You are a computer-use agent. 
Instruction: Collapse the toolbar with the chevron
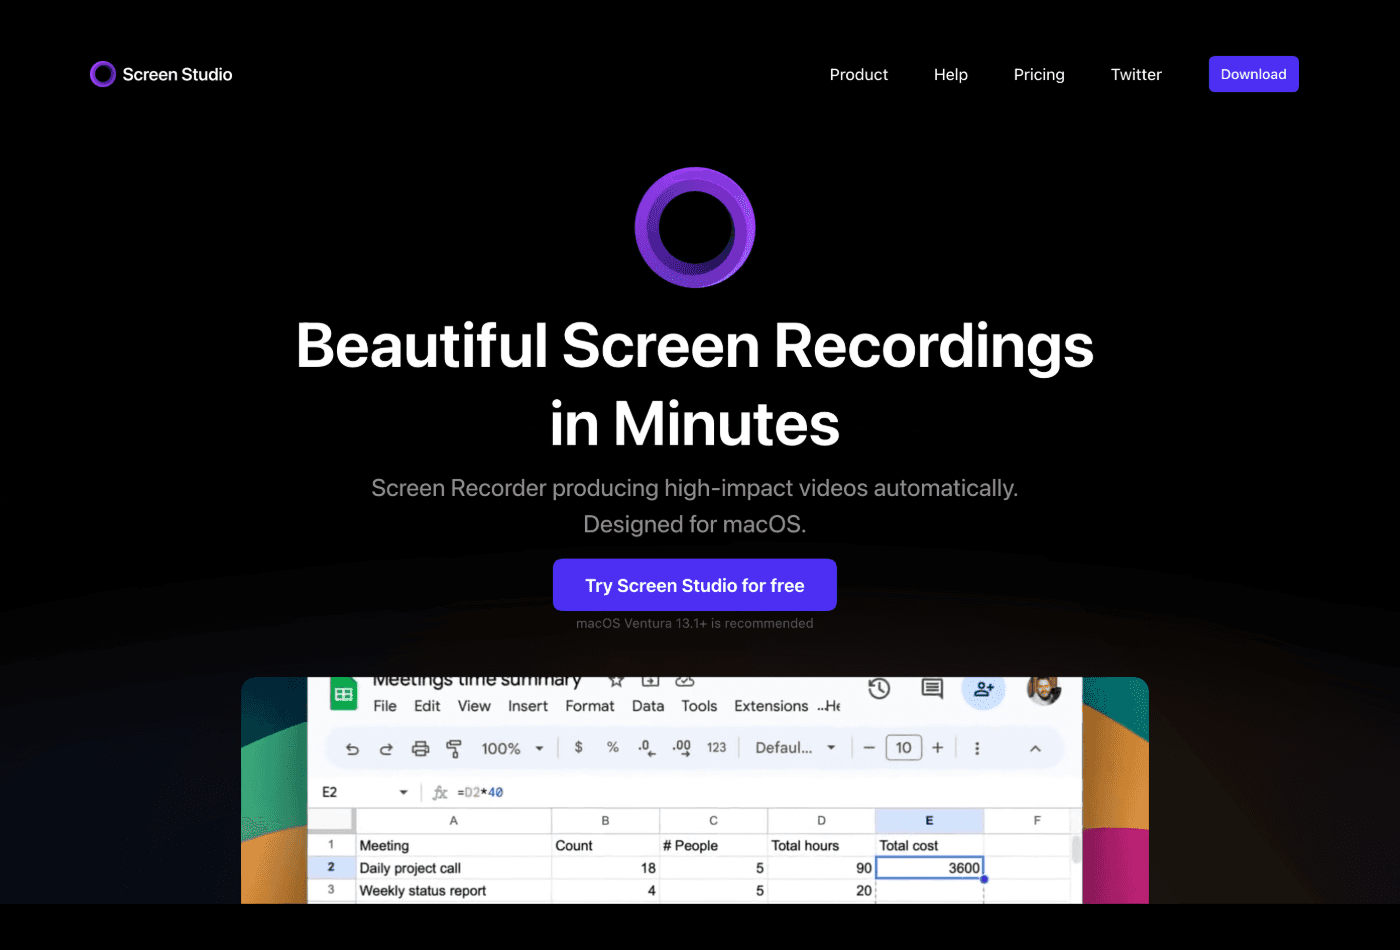[1033, 747]
